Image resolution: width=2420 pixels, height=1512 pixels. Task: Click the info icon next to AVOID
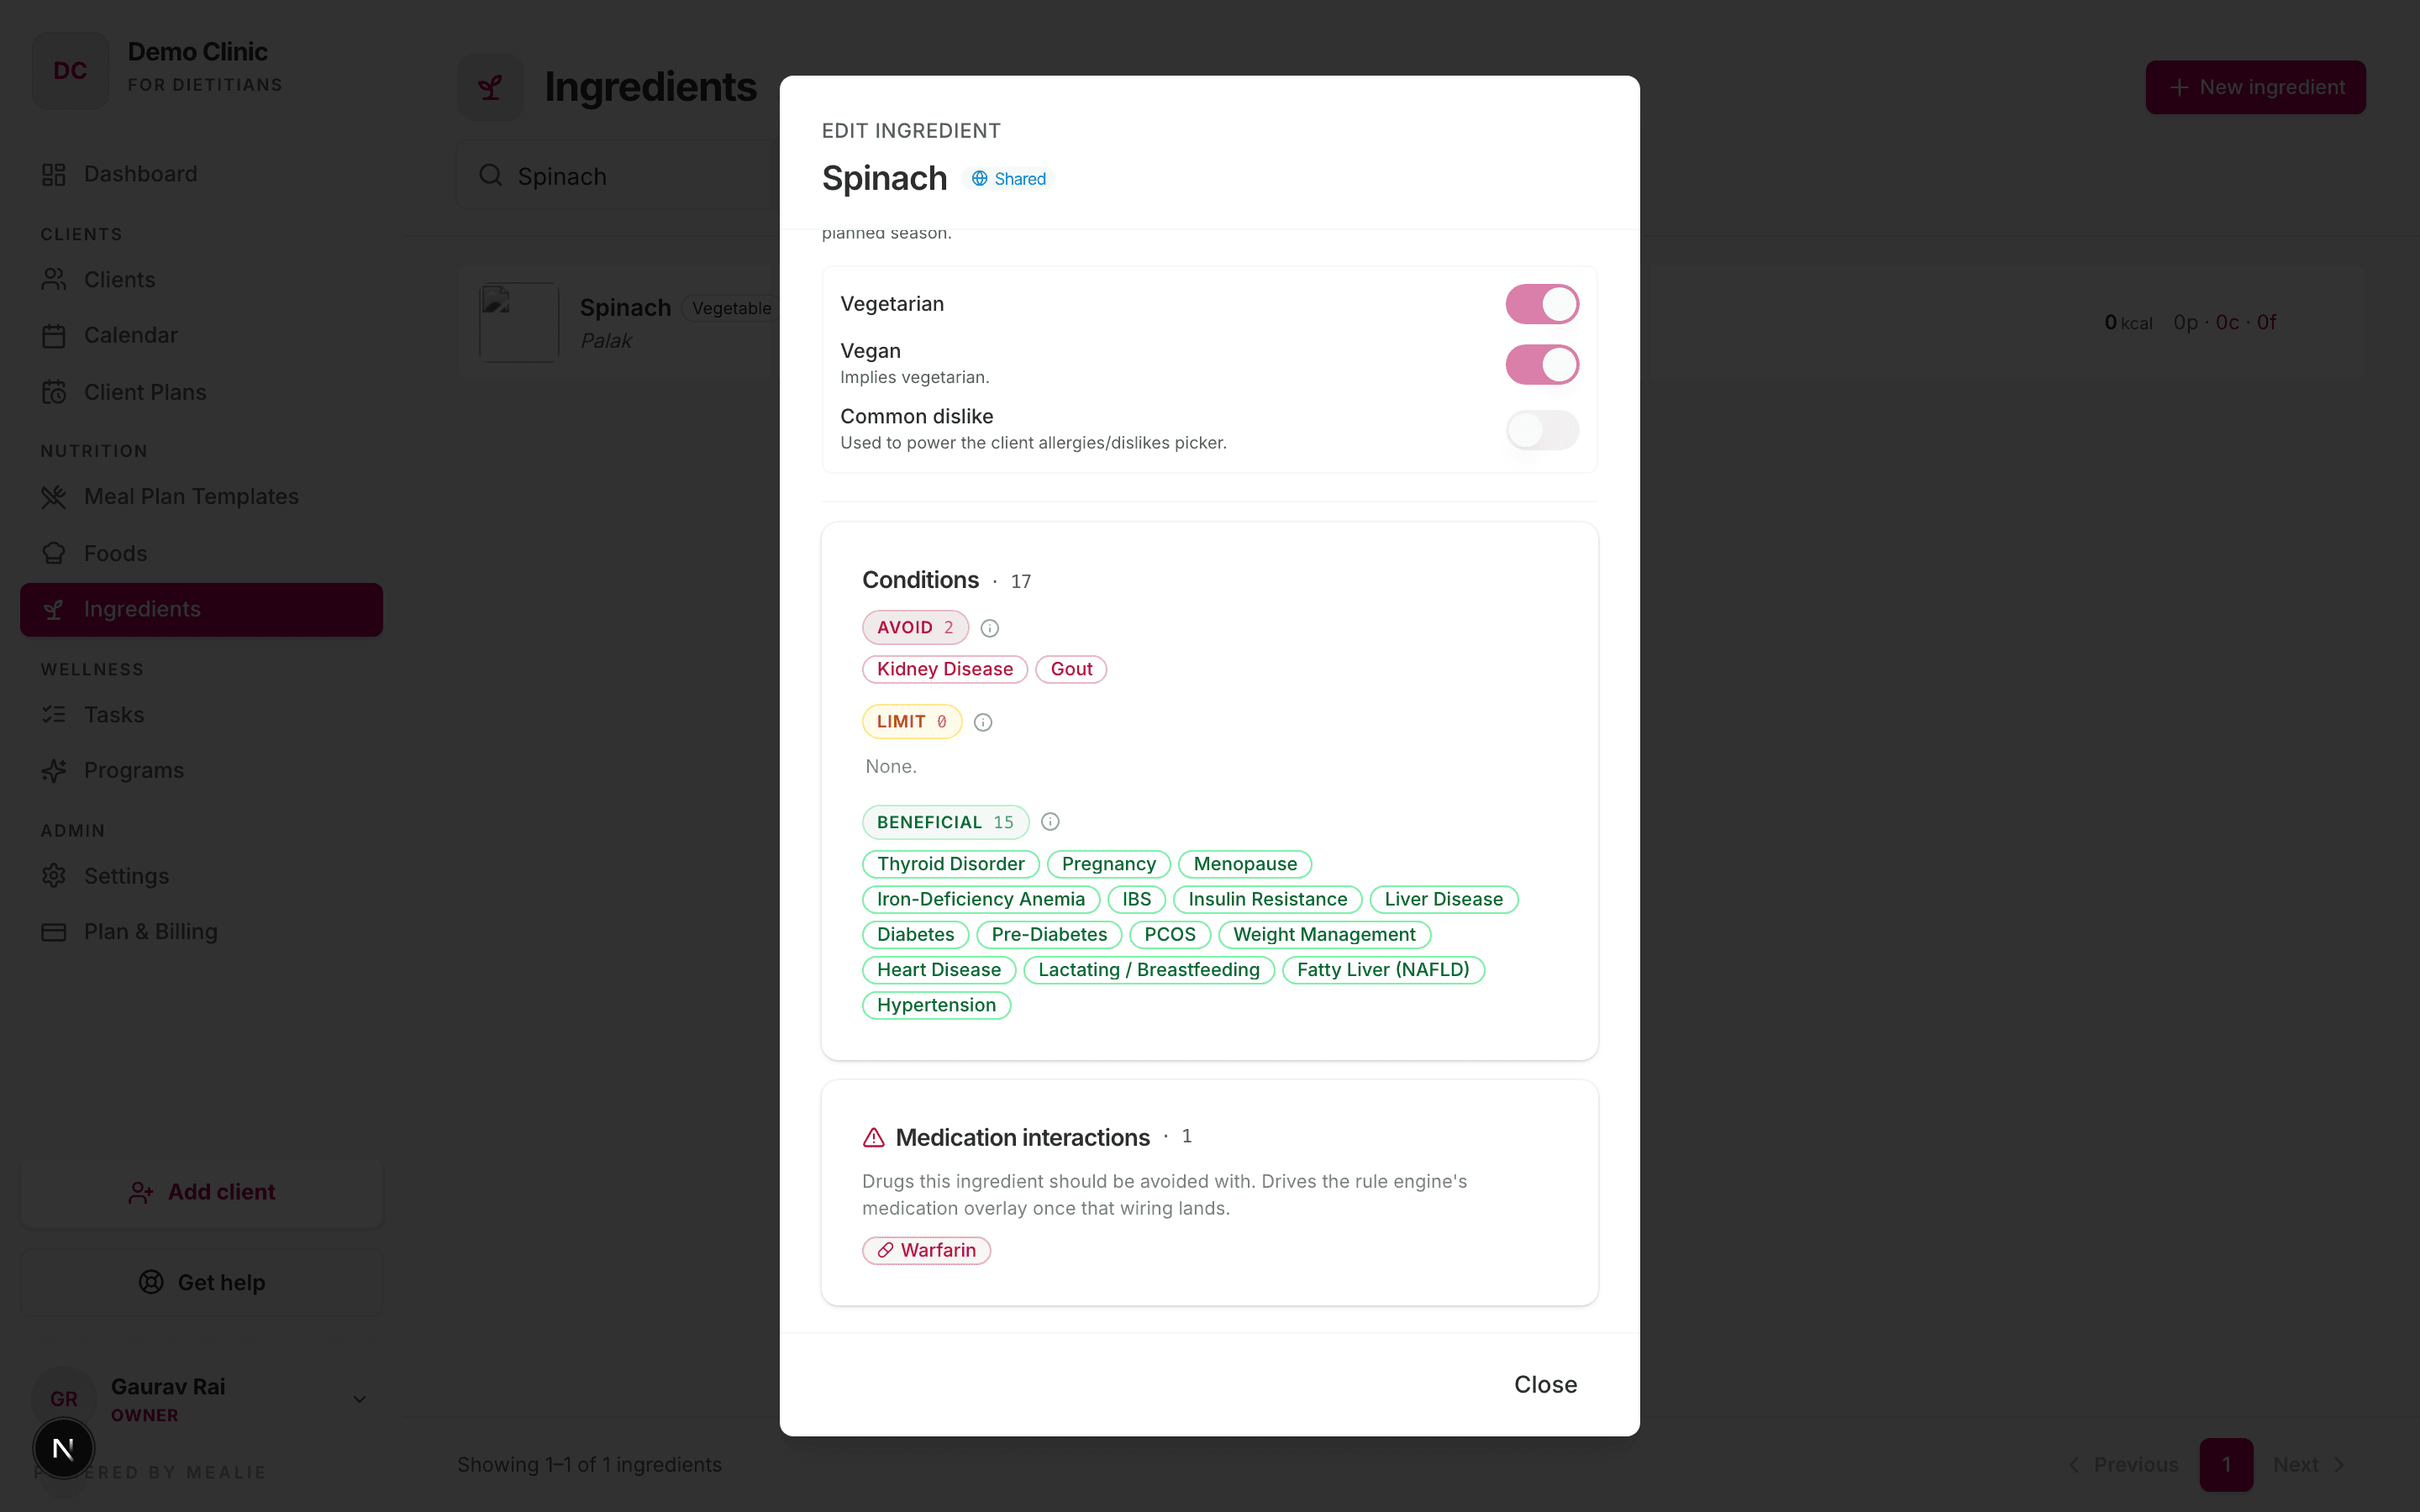click(x=989, y=628)
